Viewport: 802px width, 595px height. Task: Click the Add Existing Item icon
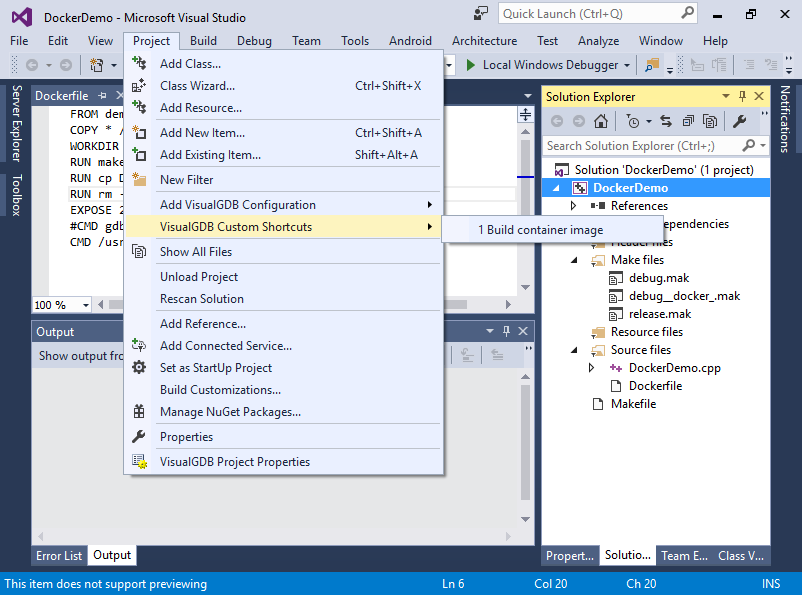[x=139, y=155]
